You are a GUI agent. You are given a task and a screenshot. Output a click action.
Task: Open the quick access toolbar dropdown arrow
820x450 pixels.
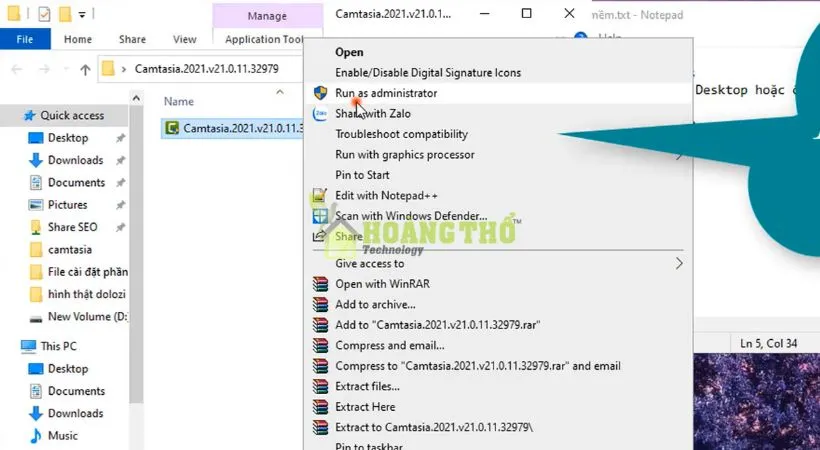click(82, 15)
